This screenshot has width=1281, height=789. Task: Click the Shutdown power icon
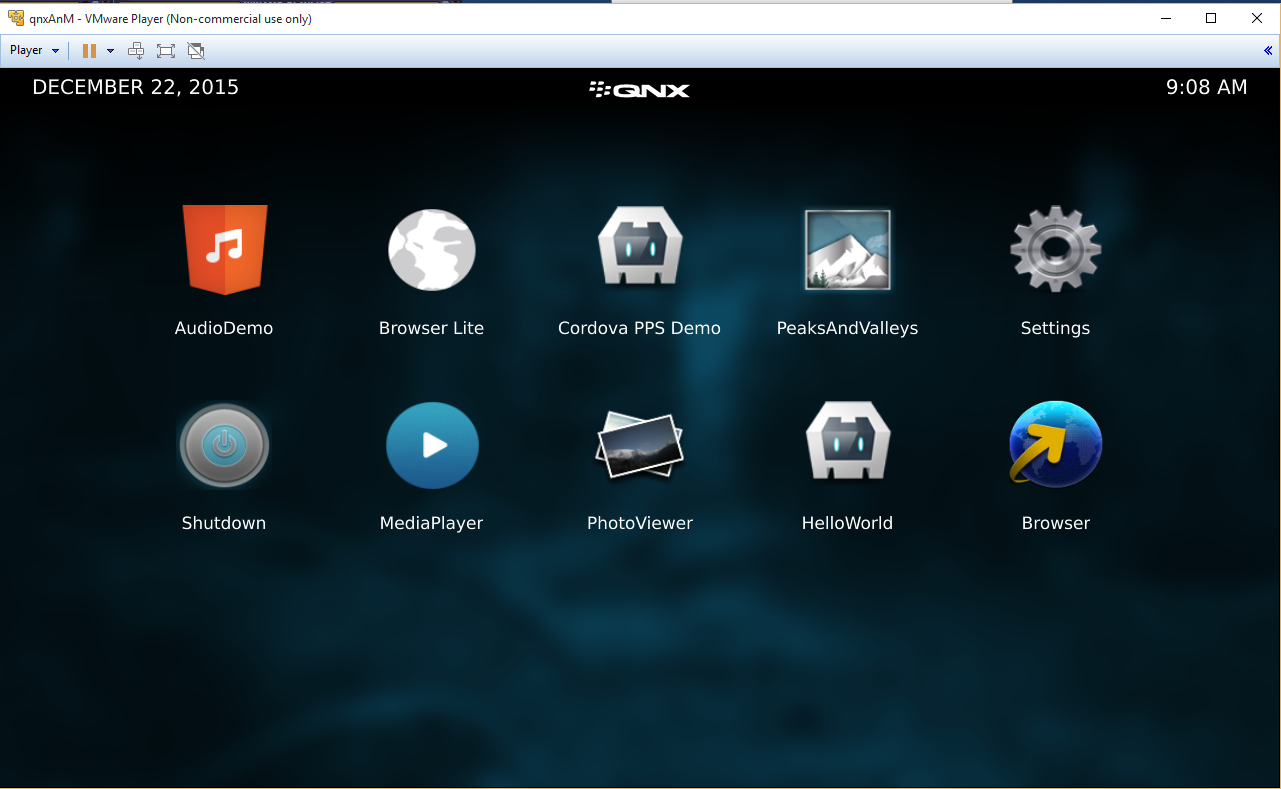click(224, 446)
